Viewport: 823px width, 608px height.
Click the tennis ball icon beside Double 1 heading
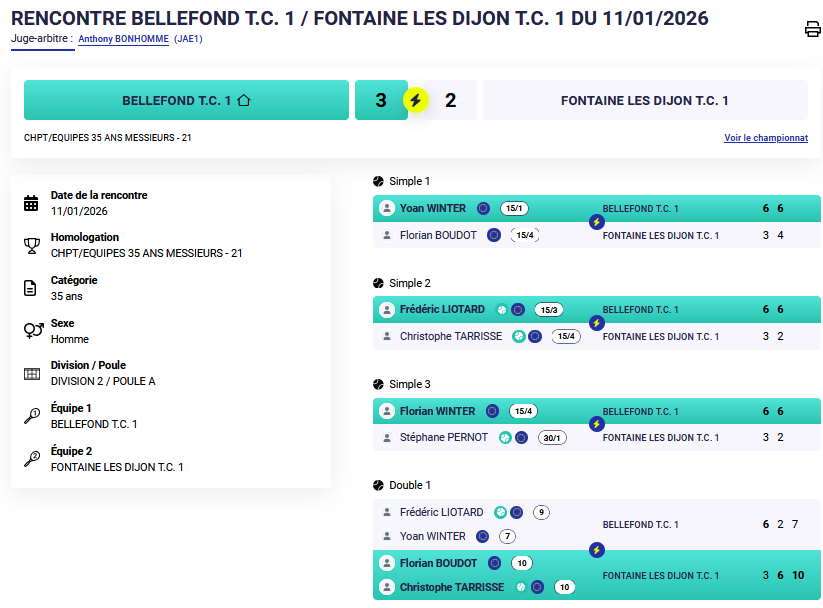(379, 485)
